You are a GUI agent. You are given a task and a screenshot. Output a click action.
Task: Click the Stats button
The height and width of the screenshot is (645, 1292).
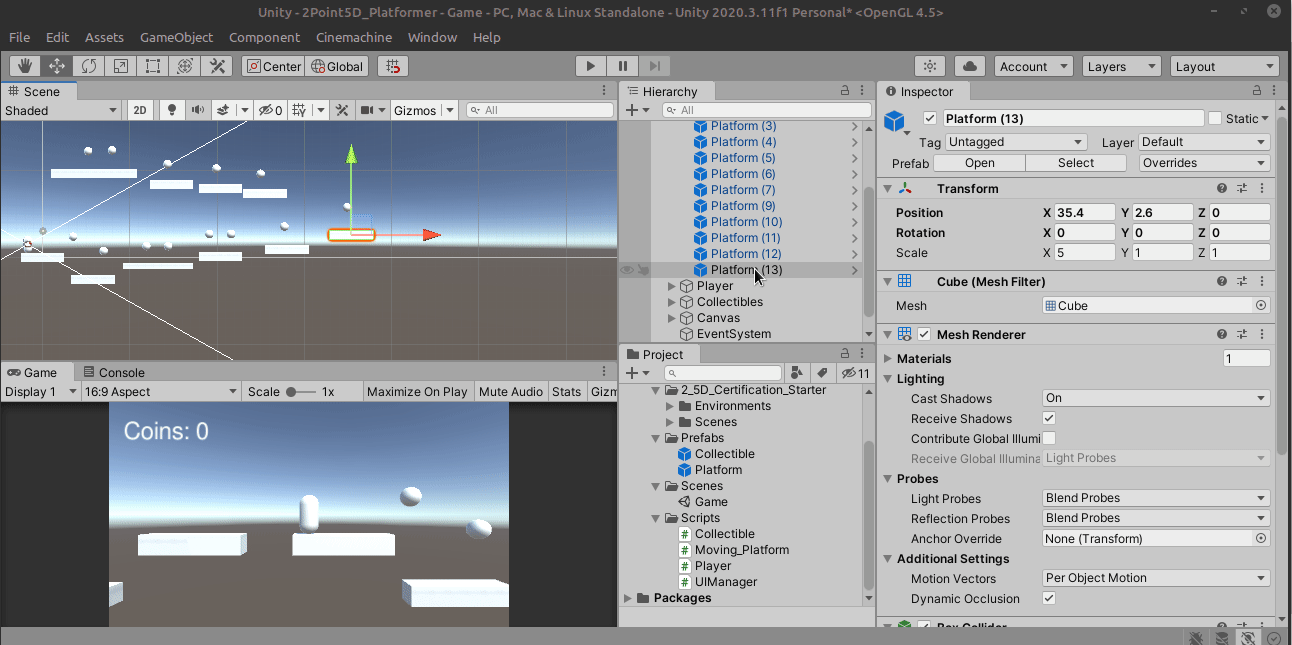[x=567, y=391]
